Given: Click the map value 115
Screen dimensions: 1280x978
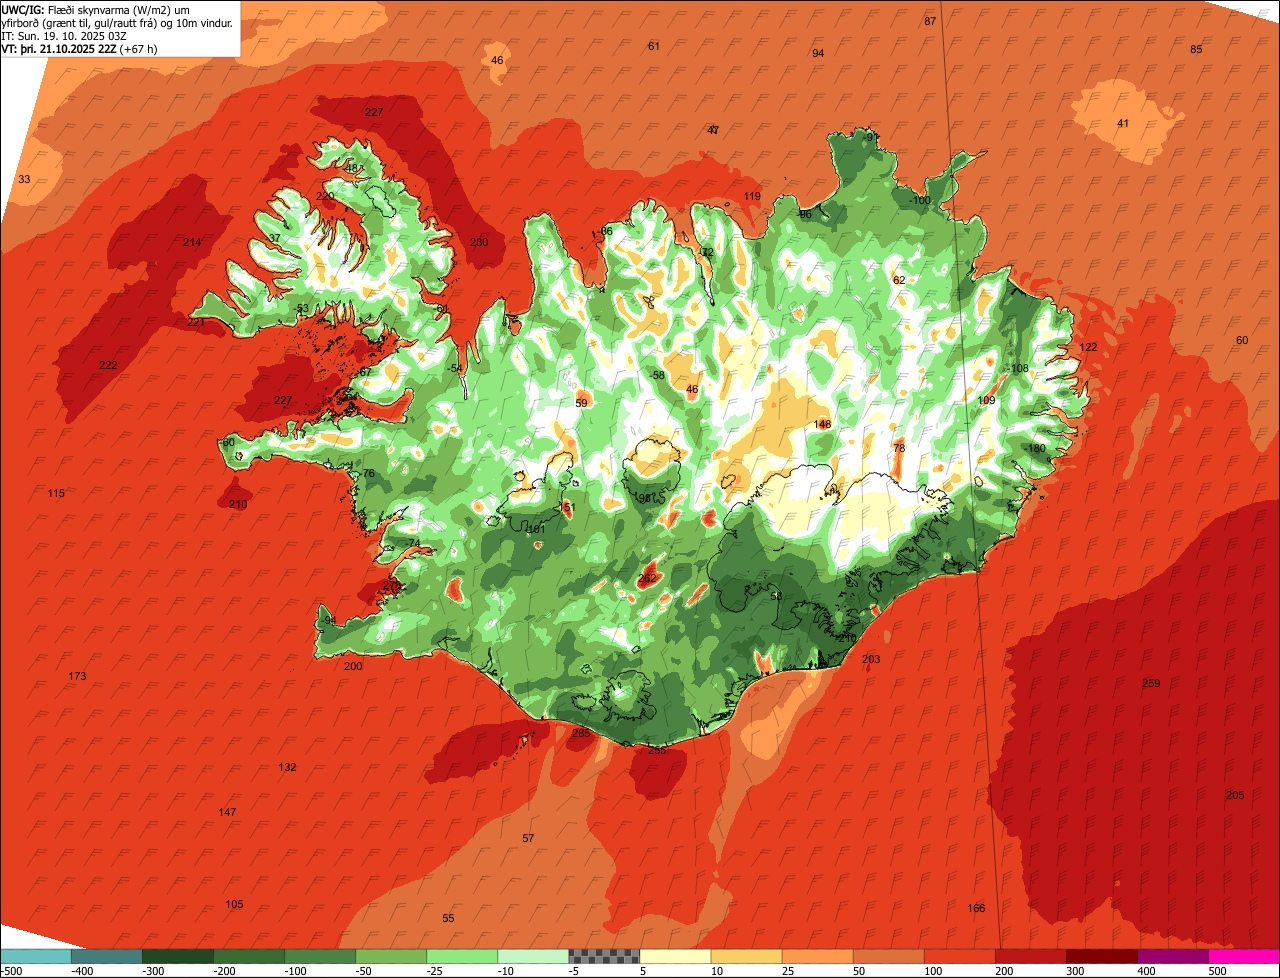Looking at the screenshot, I should click(56, 493).
